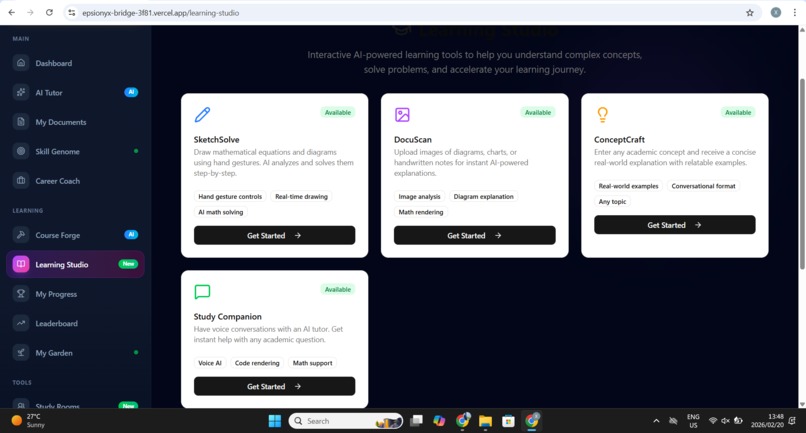The width and height of the screenshot is (806, 433).
Task: Navigate to My Documents
Action: coord(75,122)
